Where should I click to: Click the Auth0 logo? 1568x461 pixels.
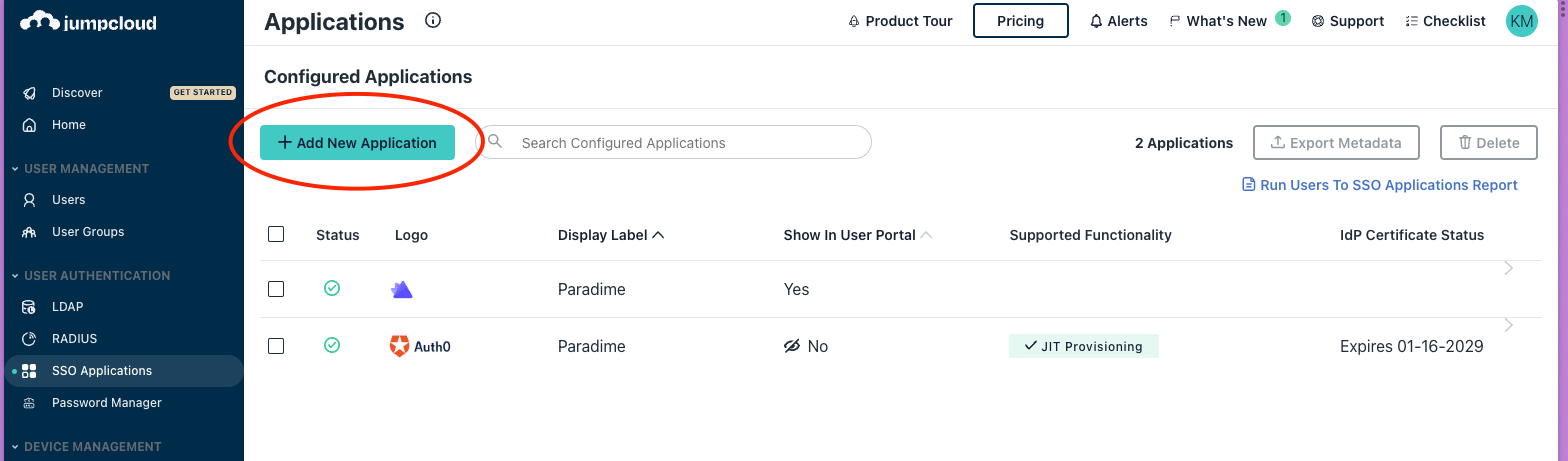click(420, 347)
